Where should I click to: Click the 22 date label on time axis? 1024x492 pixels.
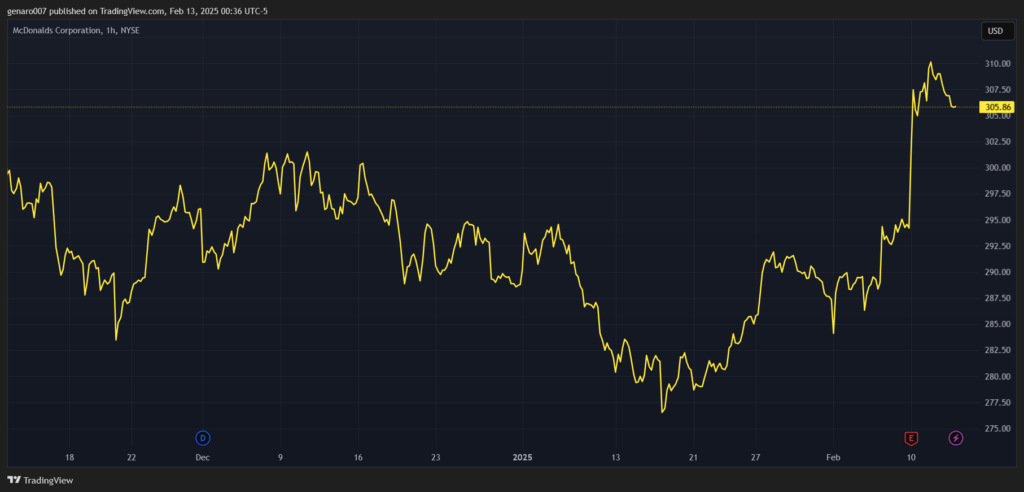coord(131,457)
